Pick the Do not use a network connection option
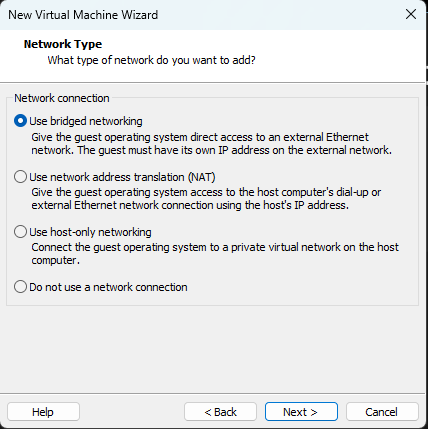428x429 pixels. [x=20, y=287]
